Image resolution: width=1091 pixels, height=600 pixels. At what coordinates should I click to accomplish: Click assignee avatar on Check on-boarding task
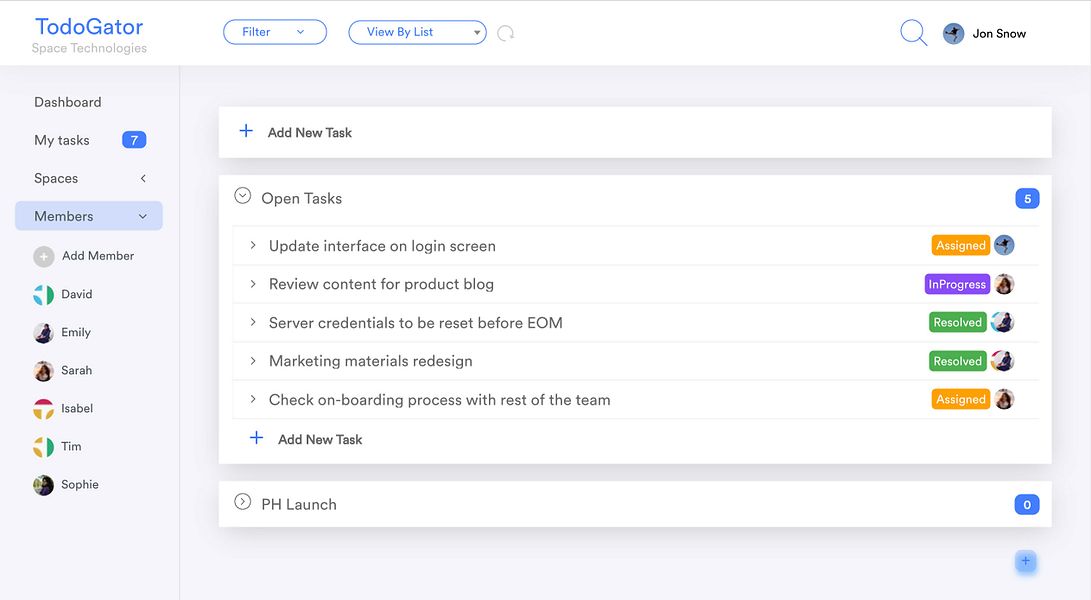(x=1004, y=399)
